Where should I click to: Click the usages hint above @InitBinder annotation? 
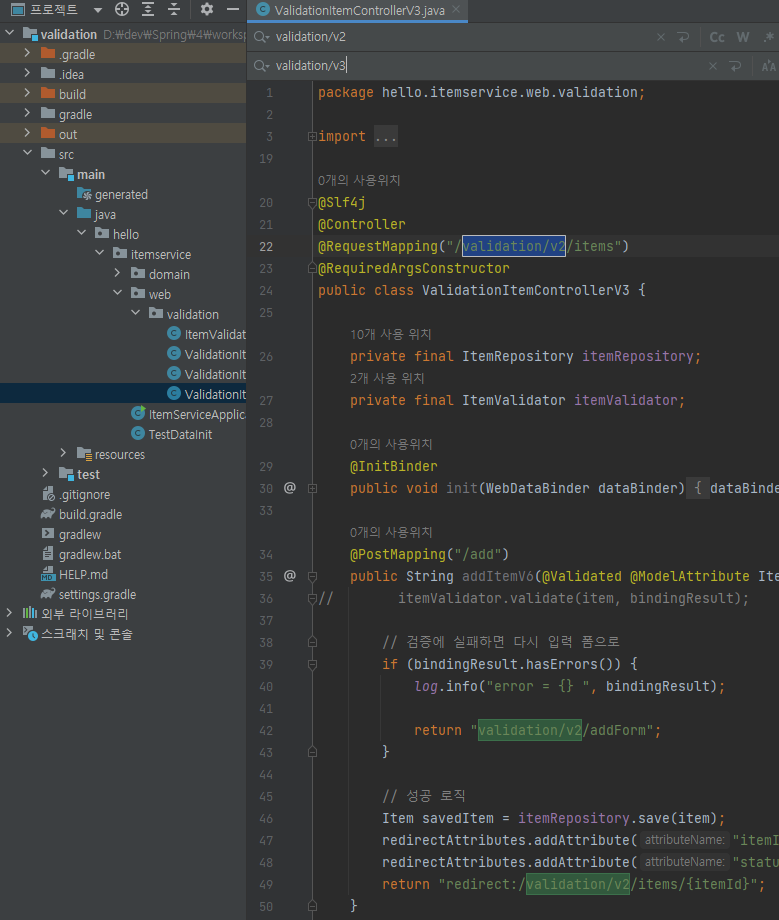tap(391, 444)
